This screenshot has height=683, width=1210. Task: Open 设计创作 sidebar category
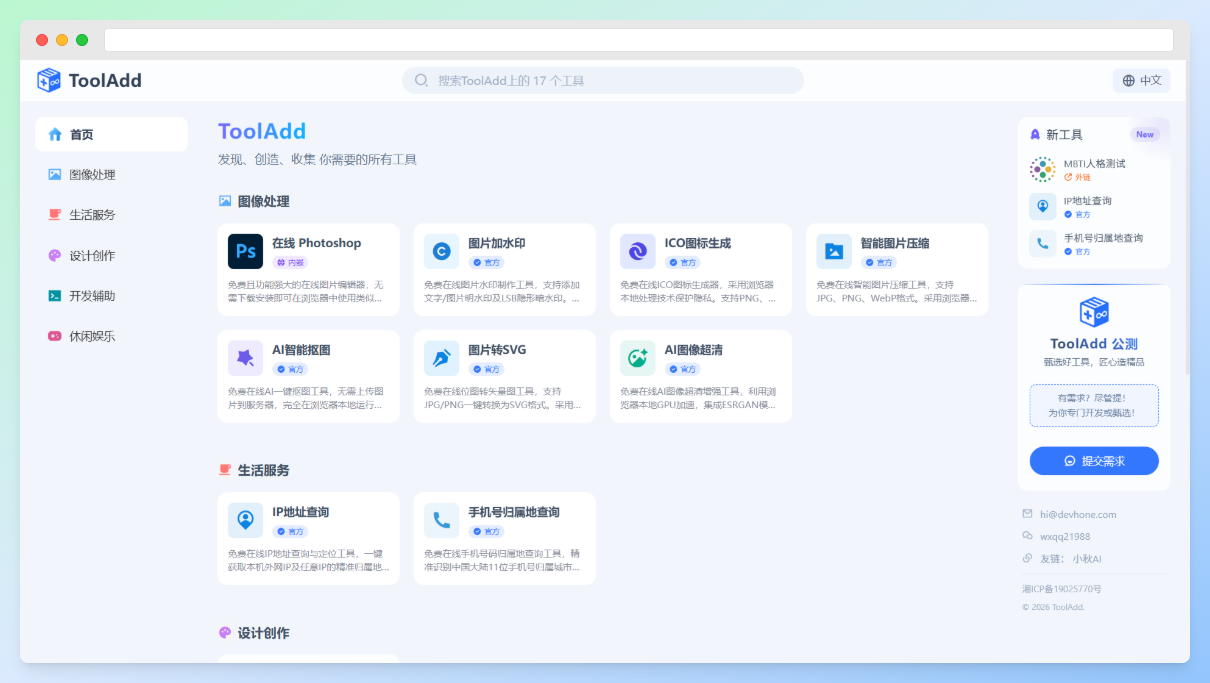coord(92,256)
